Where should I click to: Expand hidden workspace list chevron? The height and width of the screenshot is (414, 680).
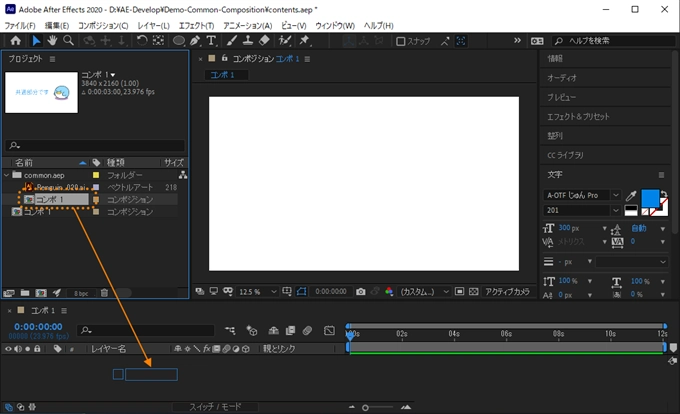pos(517,40)
